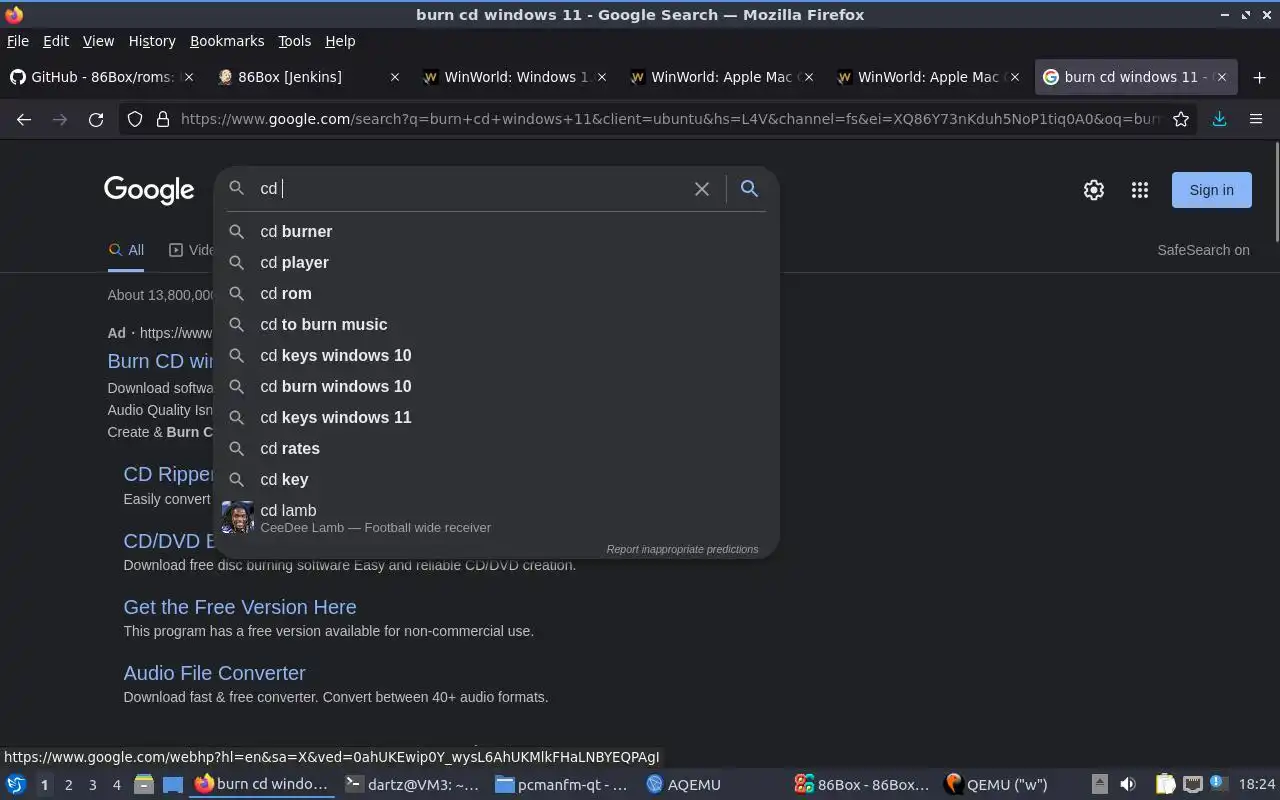The height and width of the screenshot is (800, 1280).
Task: Select suggestion cd burn windows 10
Action: click(x=497, y=386)
